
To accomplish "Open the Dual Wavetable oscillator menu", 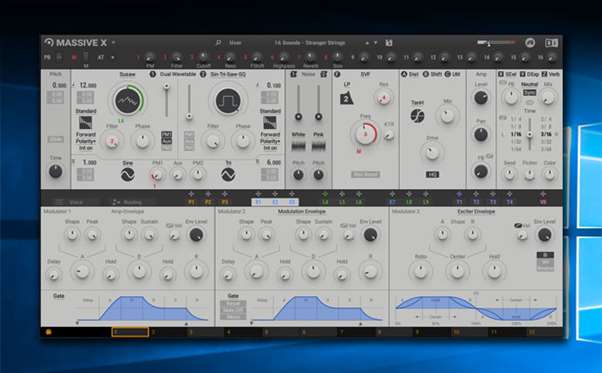I will [x=178, y=74].
